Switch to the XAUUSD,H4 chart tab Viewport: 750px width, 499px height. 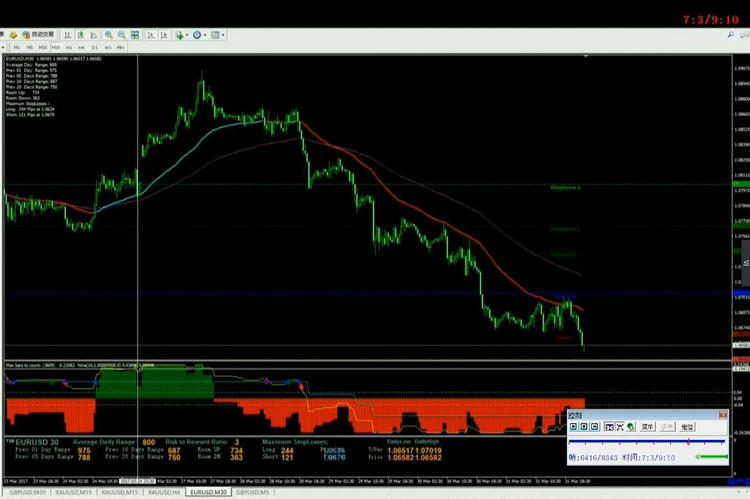[163, 492]
